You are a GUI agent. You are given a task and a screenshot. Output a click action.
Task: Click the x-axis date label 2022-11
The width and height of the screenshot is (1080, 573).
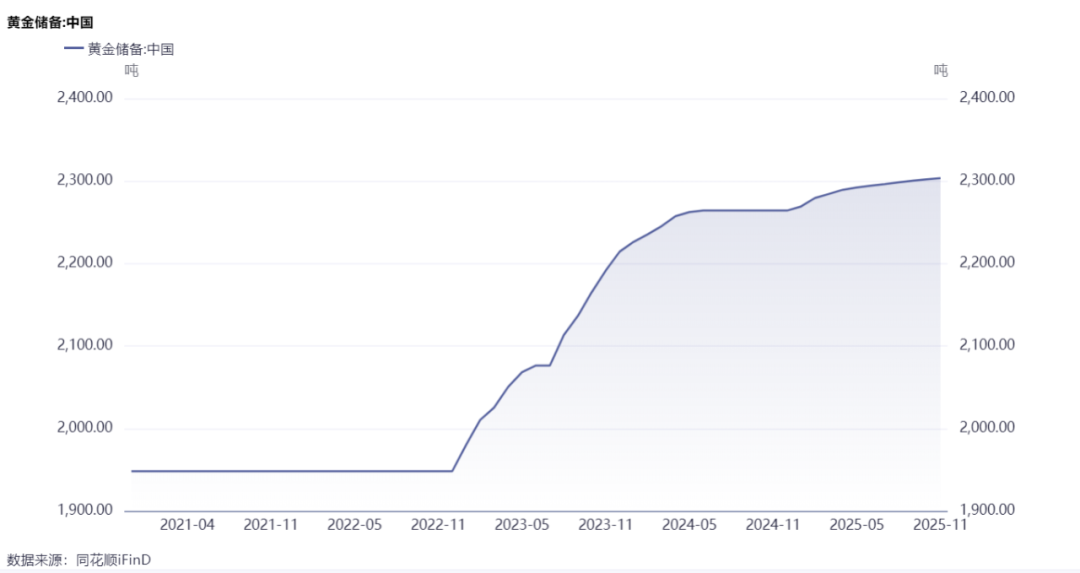[438, 525]
